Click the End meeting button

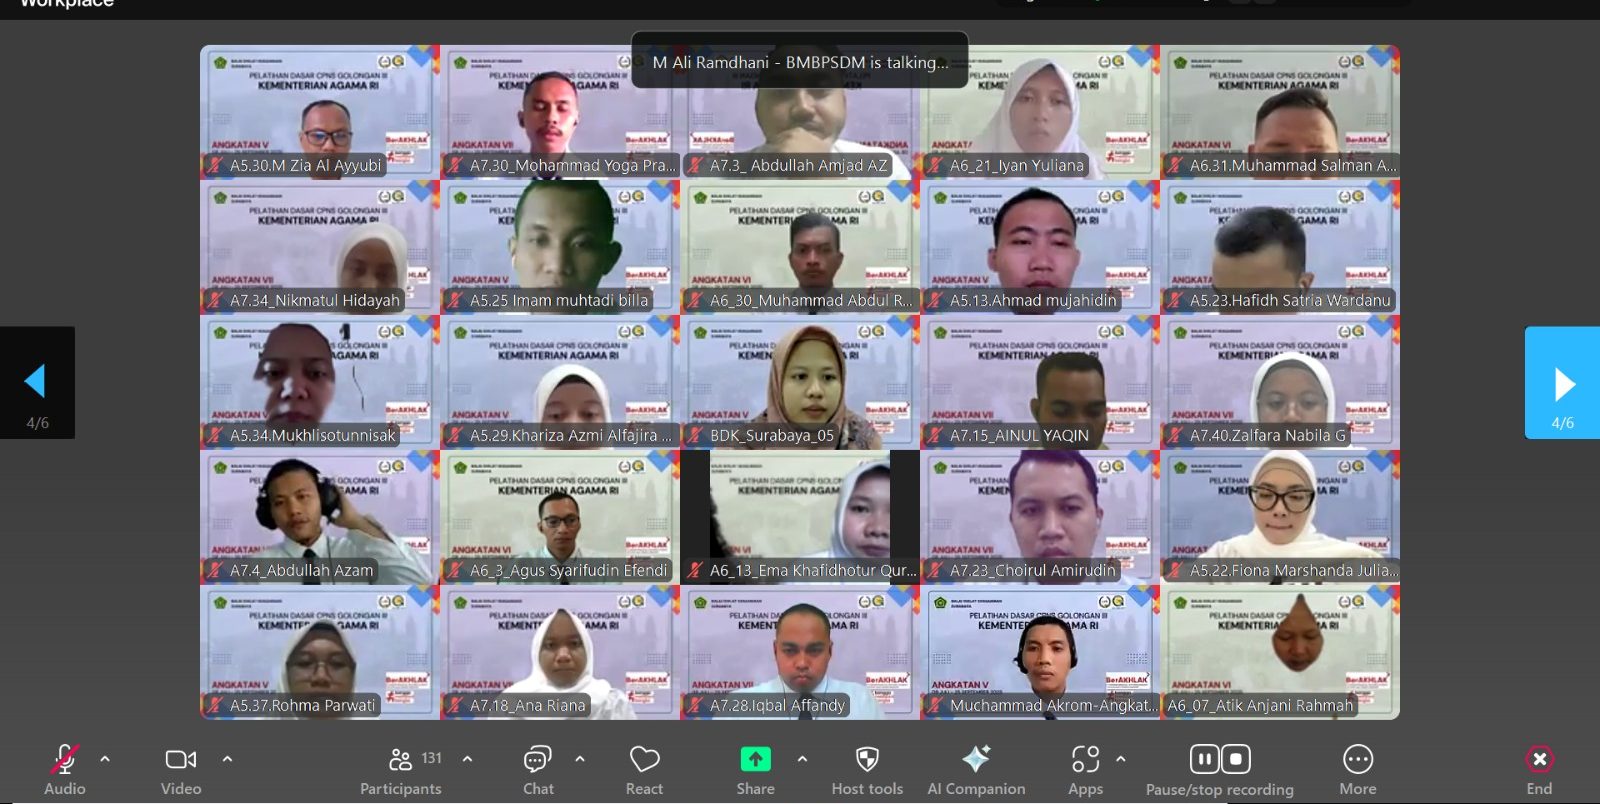click(x=1539, y=762)
